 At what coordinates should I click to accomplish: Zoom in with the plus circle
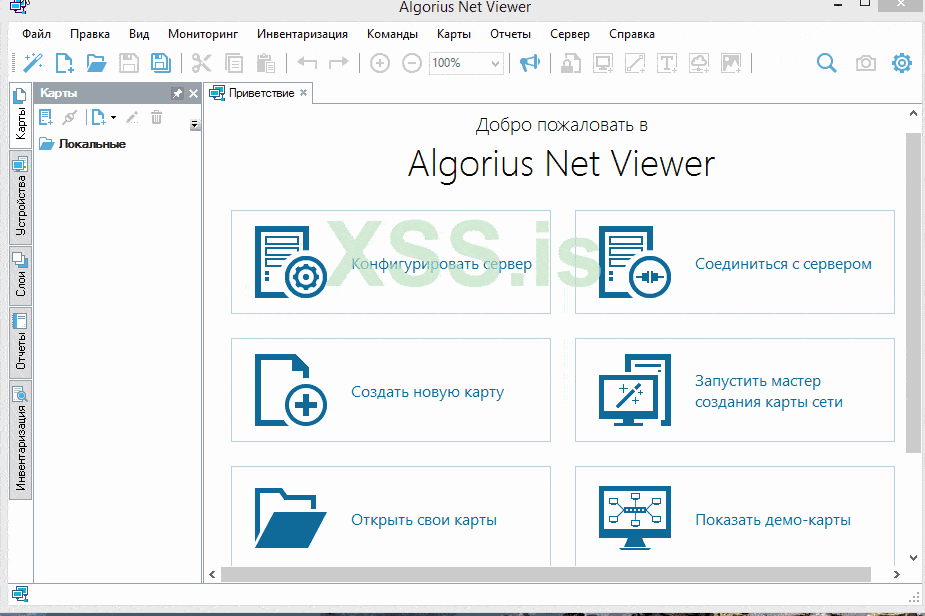tap(380, 63)
